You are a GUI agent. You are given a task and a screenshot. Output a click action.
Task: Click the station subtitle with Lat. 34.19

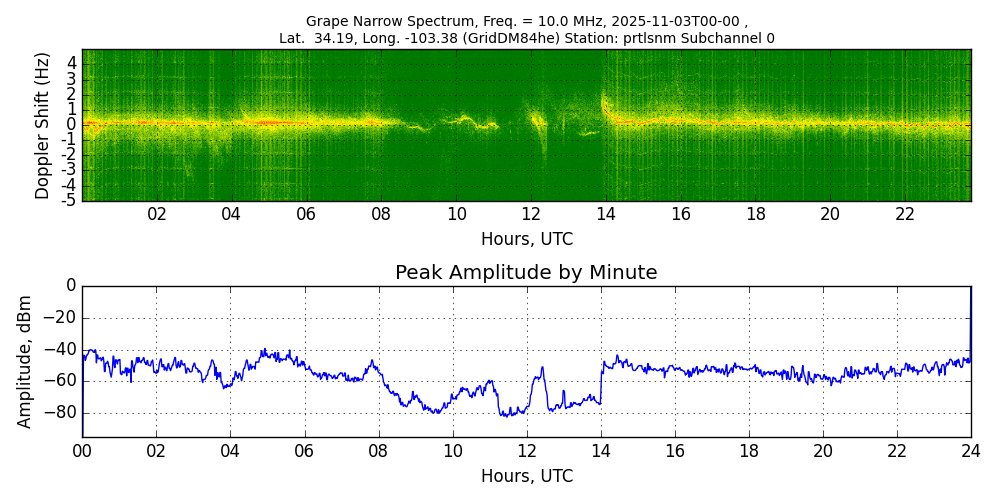526,38
